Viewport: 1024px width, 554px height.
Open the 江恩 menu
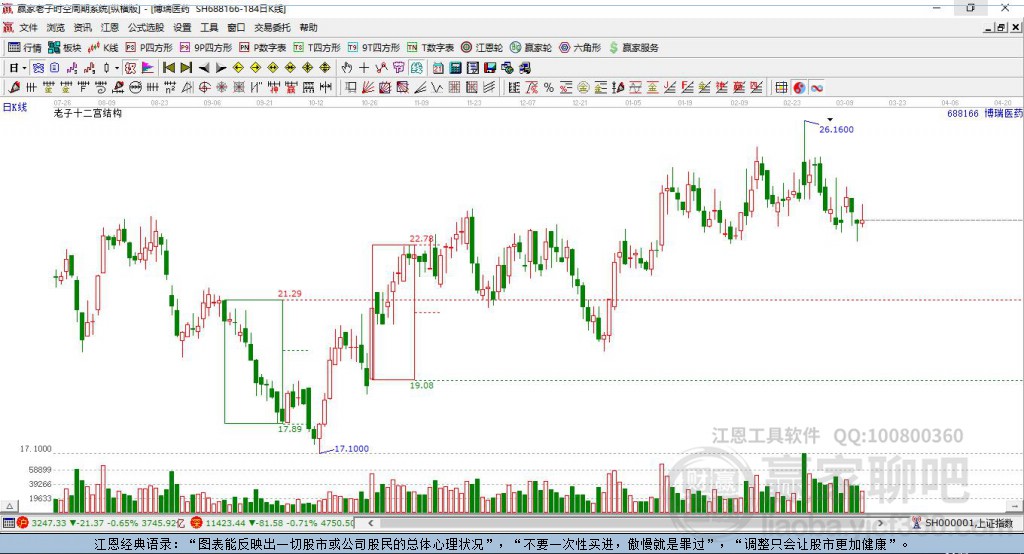pos(110,27)
